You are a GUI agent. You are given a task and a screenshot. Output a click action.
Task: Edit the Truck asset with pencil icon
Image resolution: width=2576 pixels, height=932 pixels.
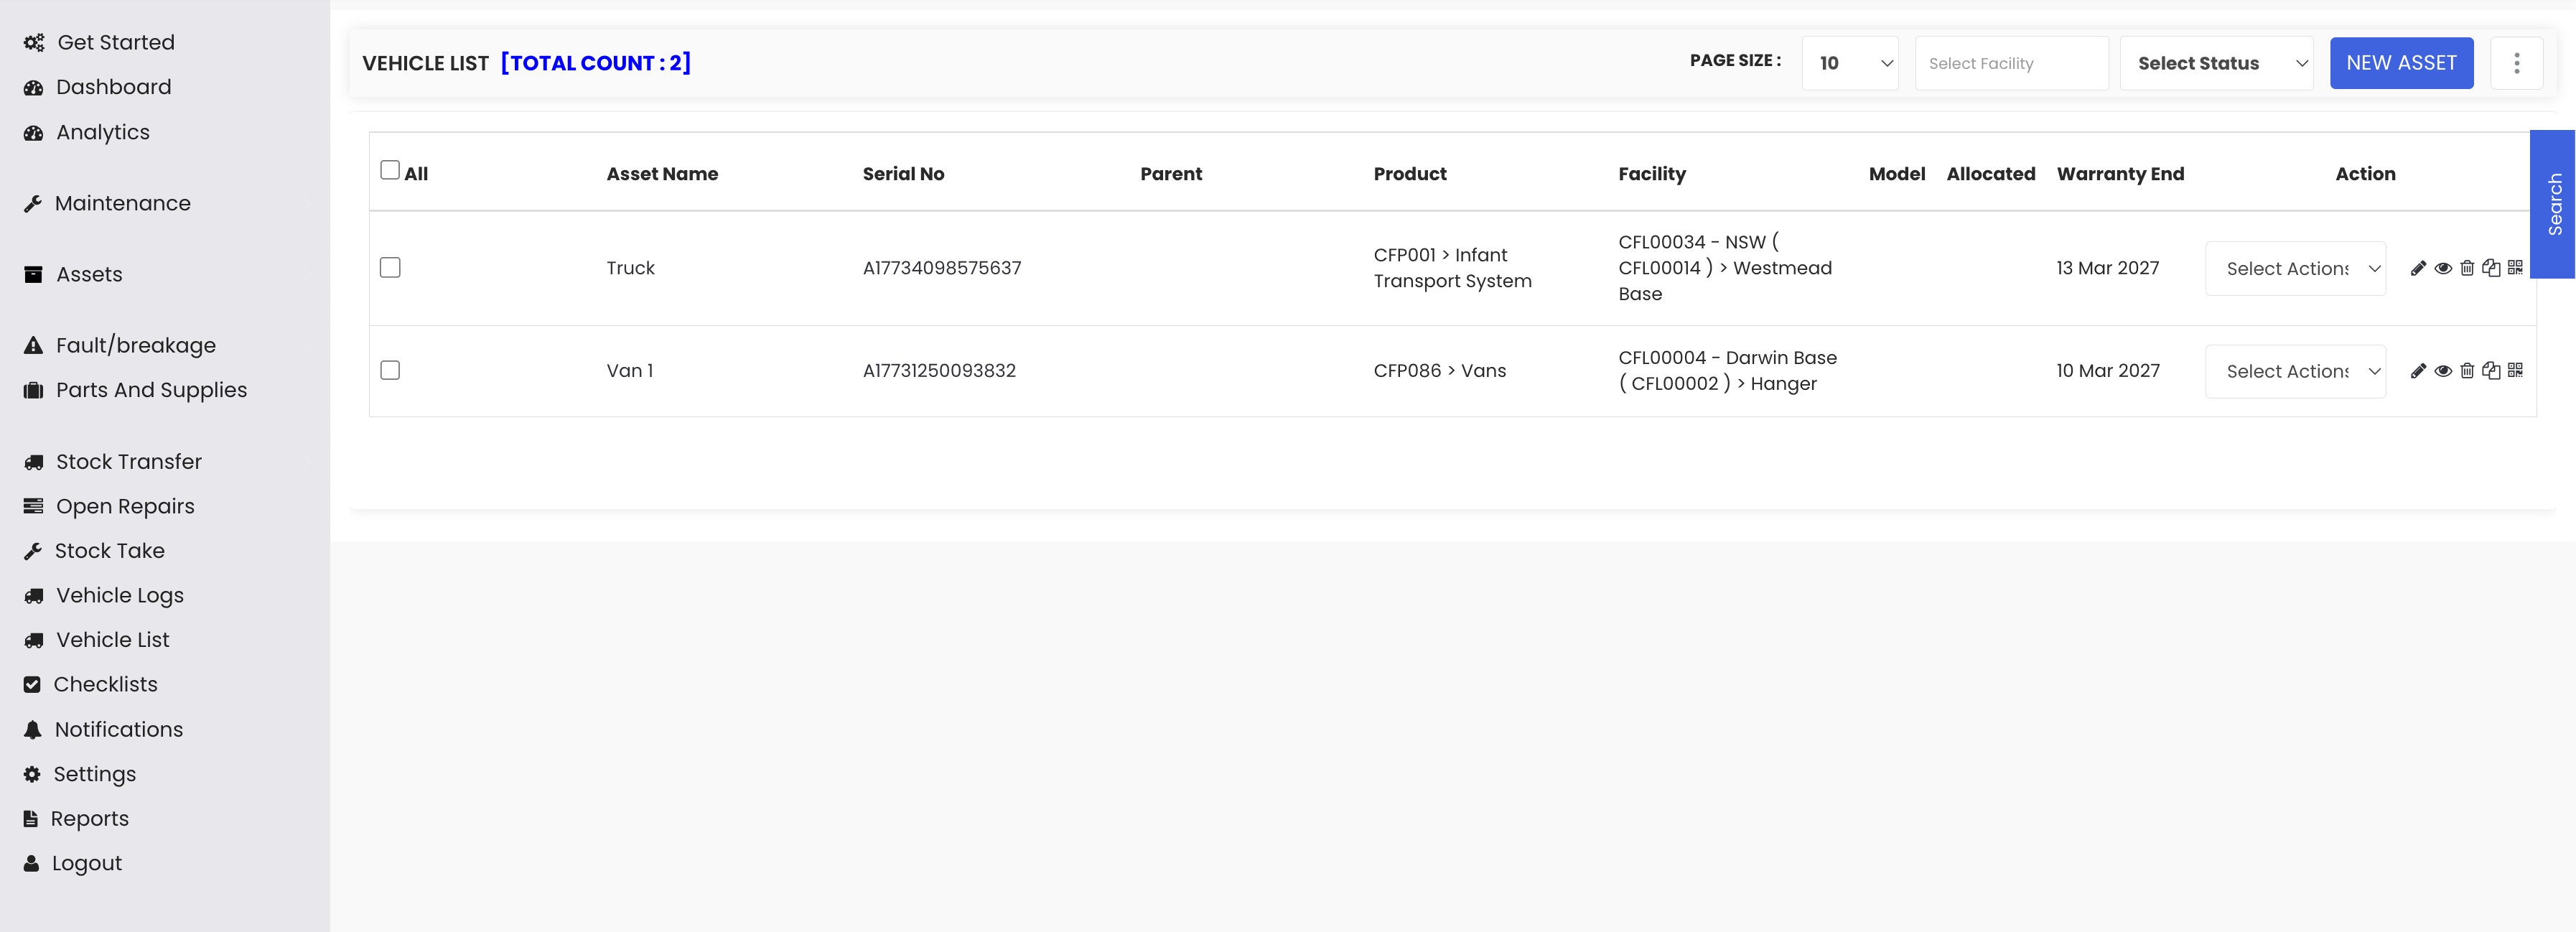pos(2418,268)
